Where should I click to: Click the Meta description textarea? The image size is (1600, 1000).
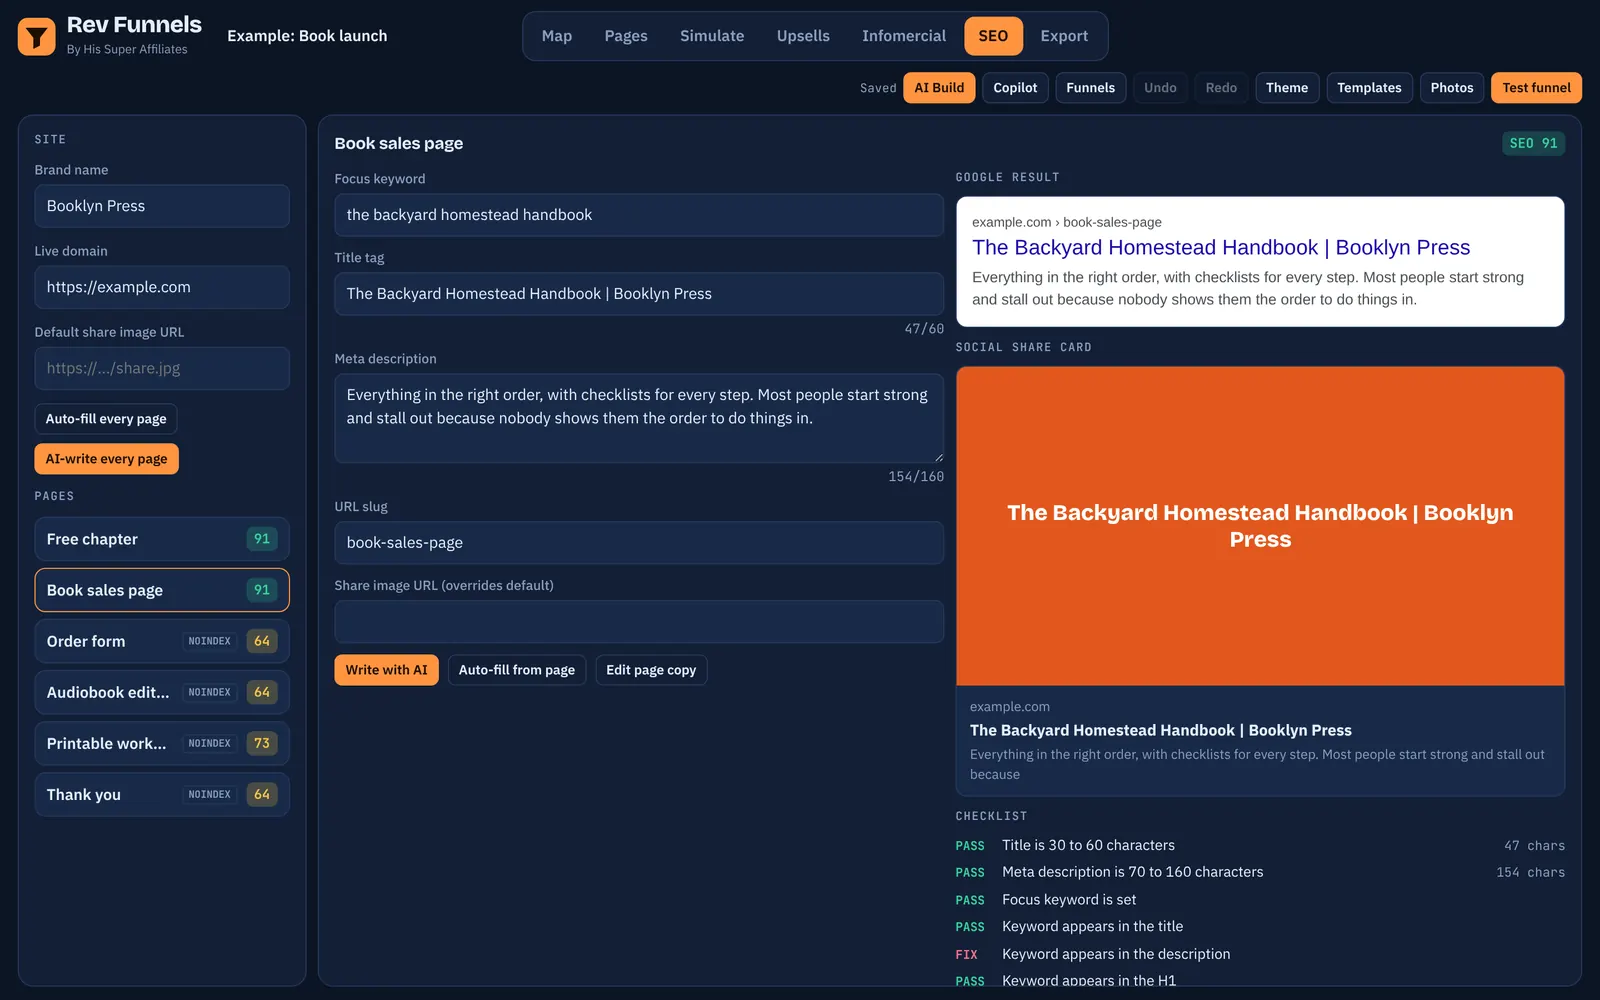pos(639,418)
